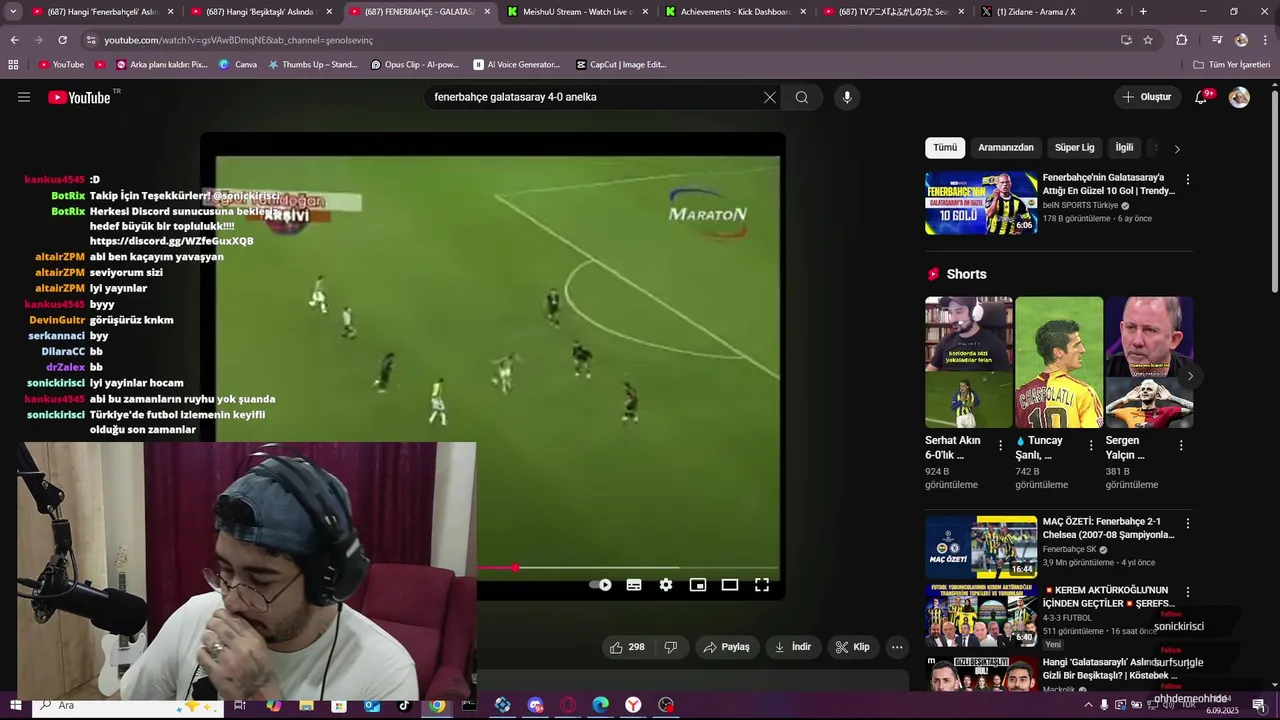Enable theater mode in the player
This screenshot has width=1280, height=720.
click(730, 585)
